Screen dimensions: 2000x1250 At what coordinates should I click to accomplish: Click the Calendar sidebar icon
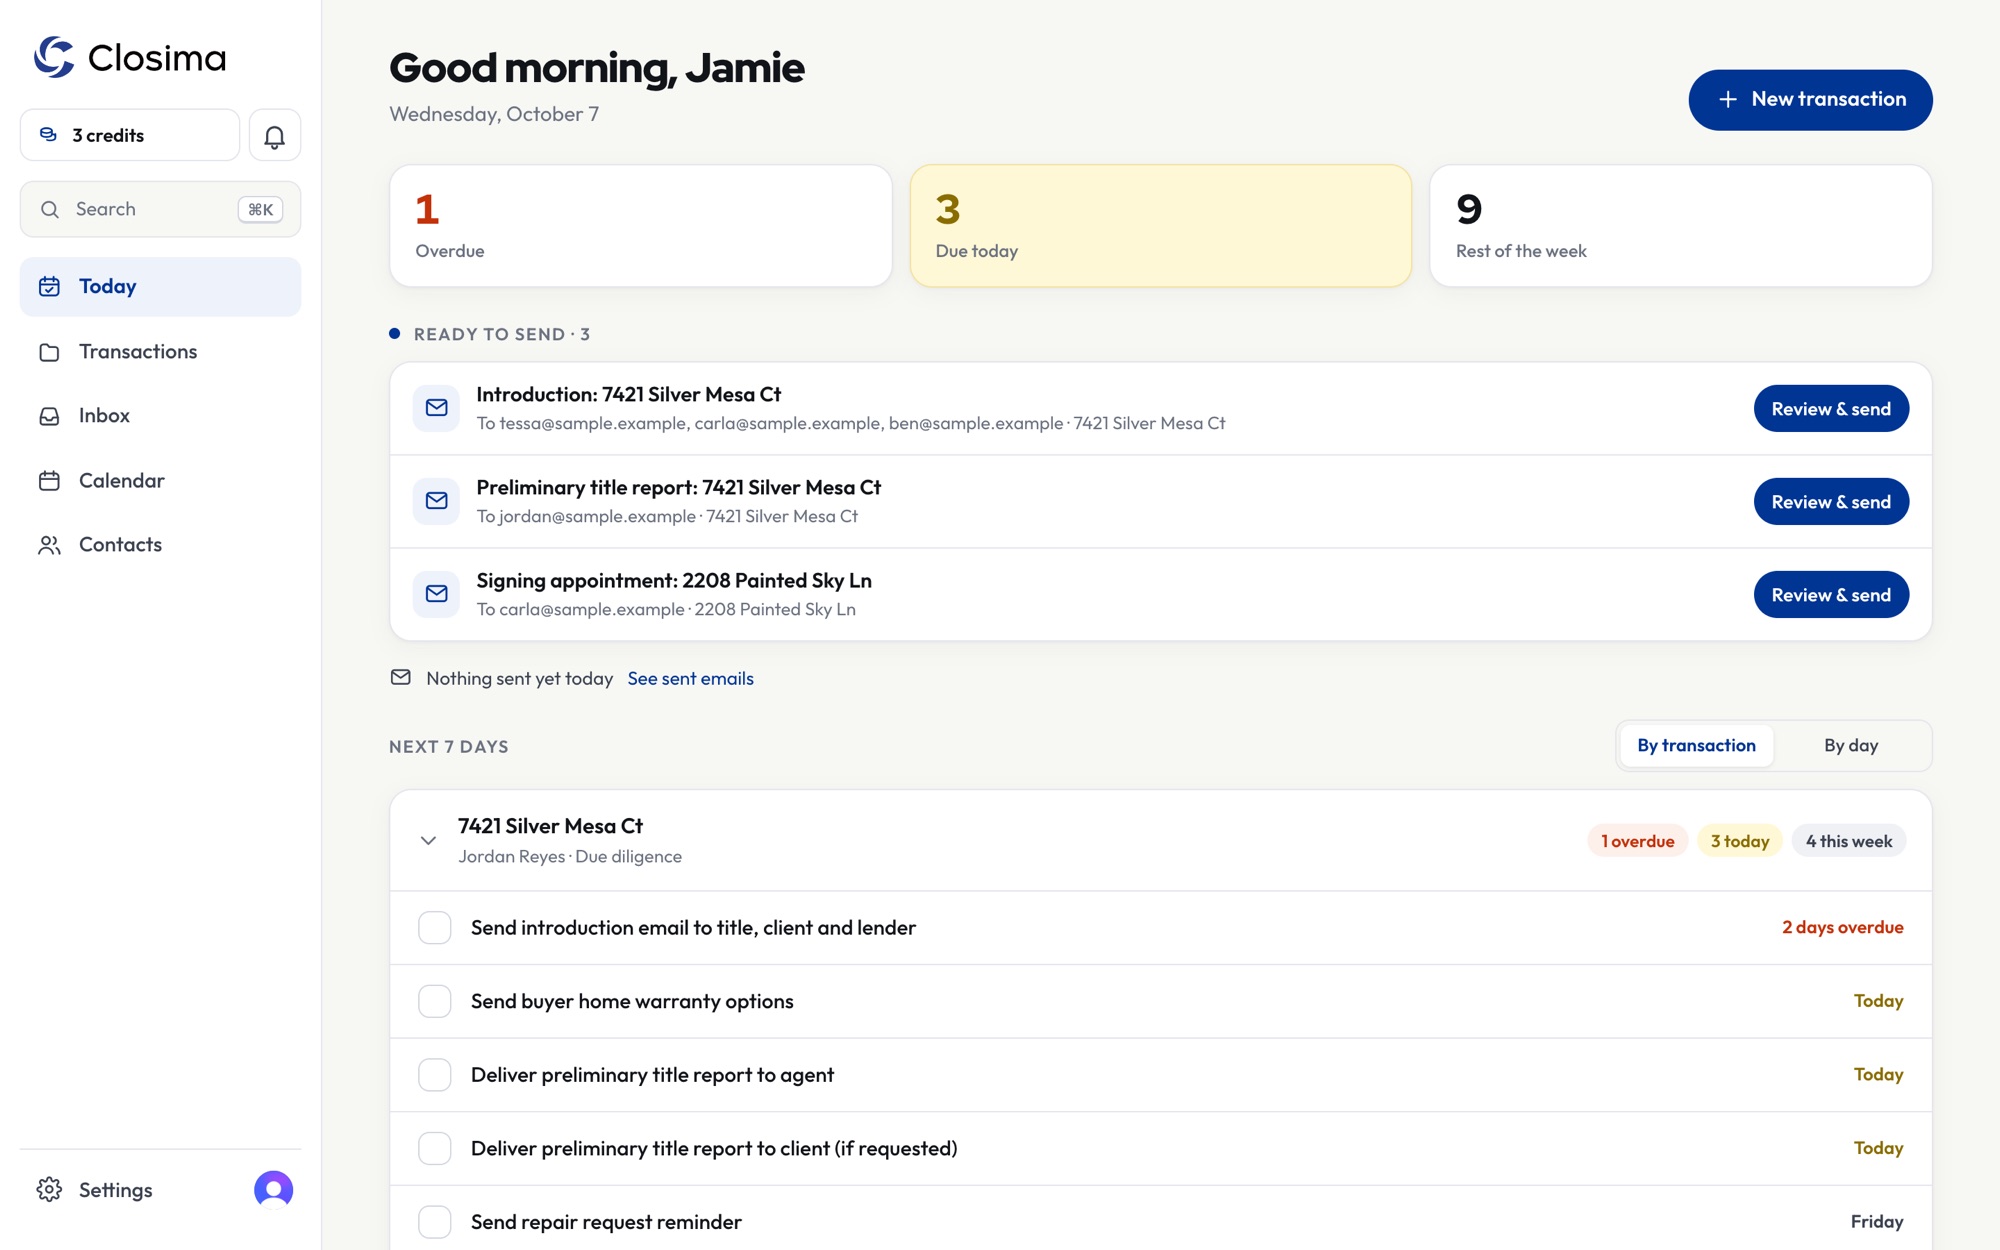tap(49, 481)
